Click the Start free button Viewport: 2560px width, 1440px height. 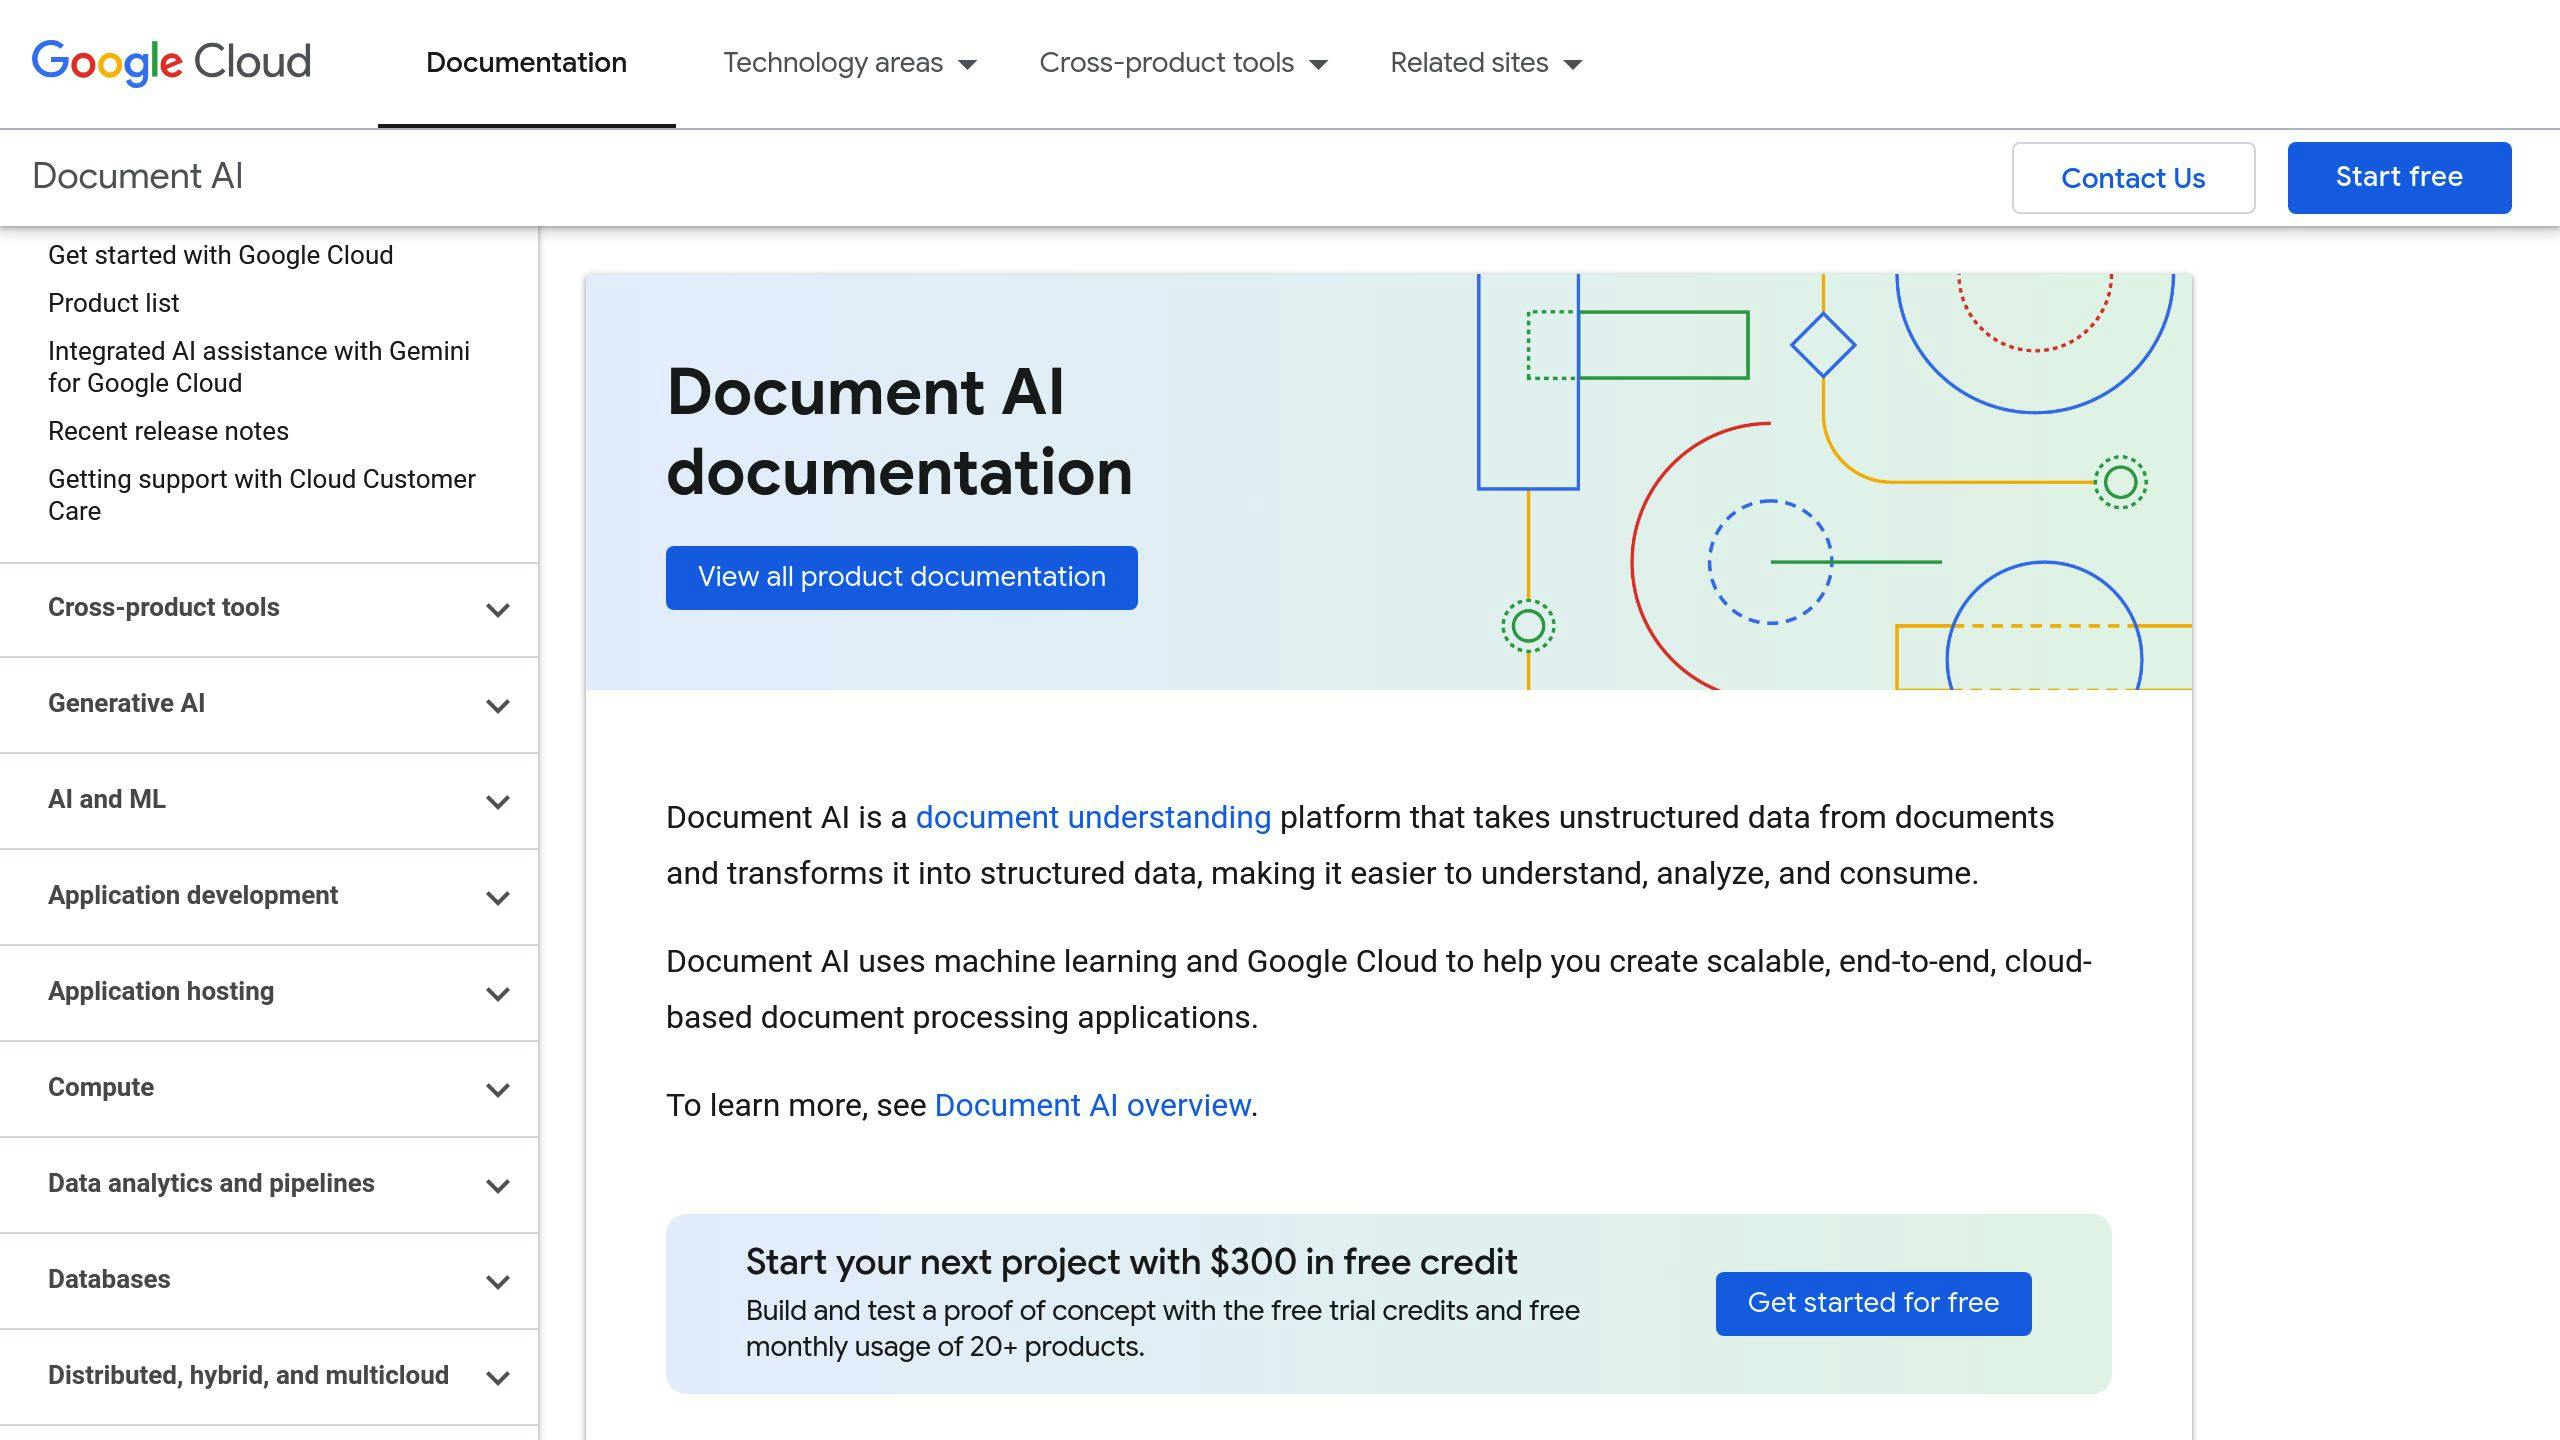click(2399, 178)
